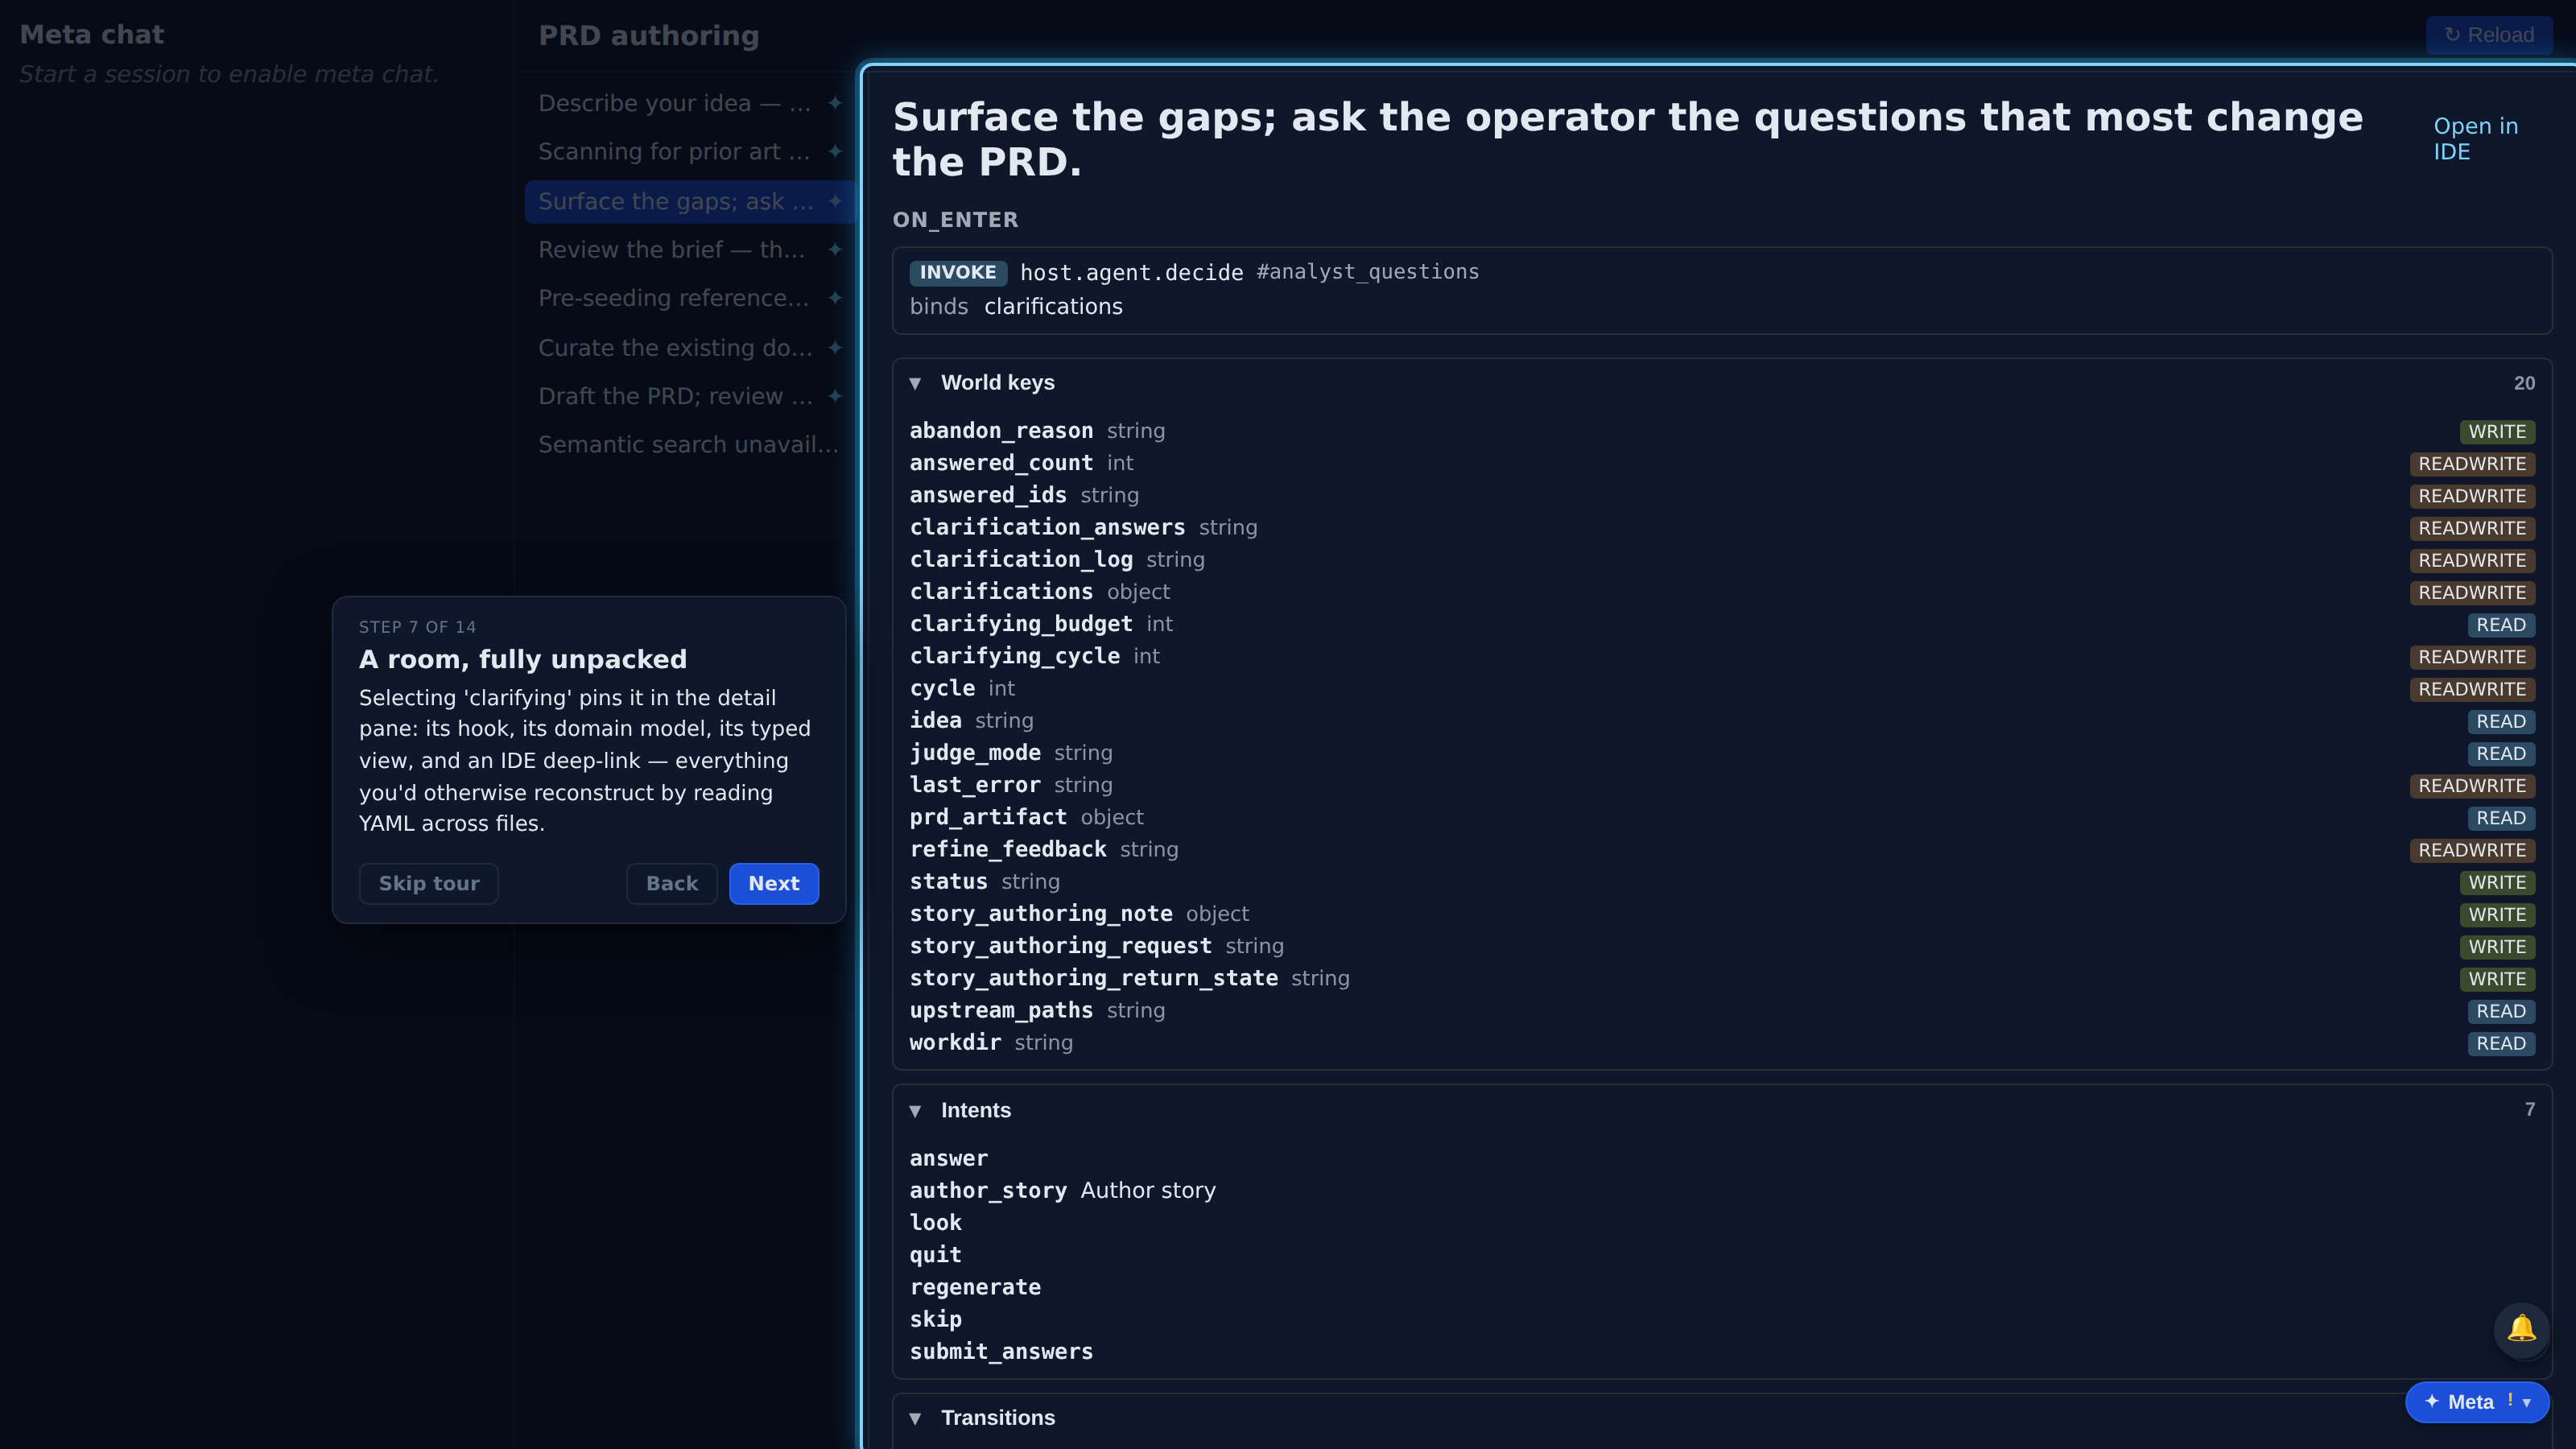Image resolution: width=2576 pixels, height=1449 pixels.
Task: Click the sparkle icon beside 'Describe your idea'
Action: click(835, 103)
